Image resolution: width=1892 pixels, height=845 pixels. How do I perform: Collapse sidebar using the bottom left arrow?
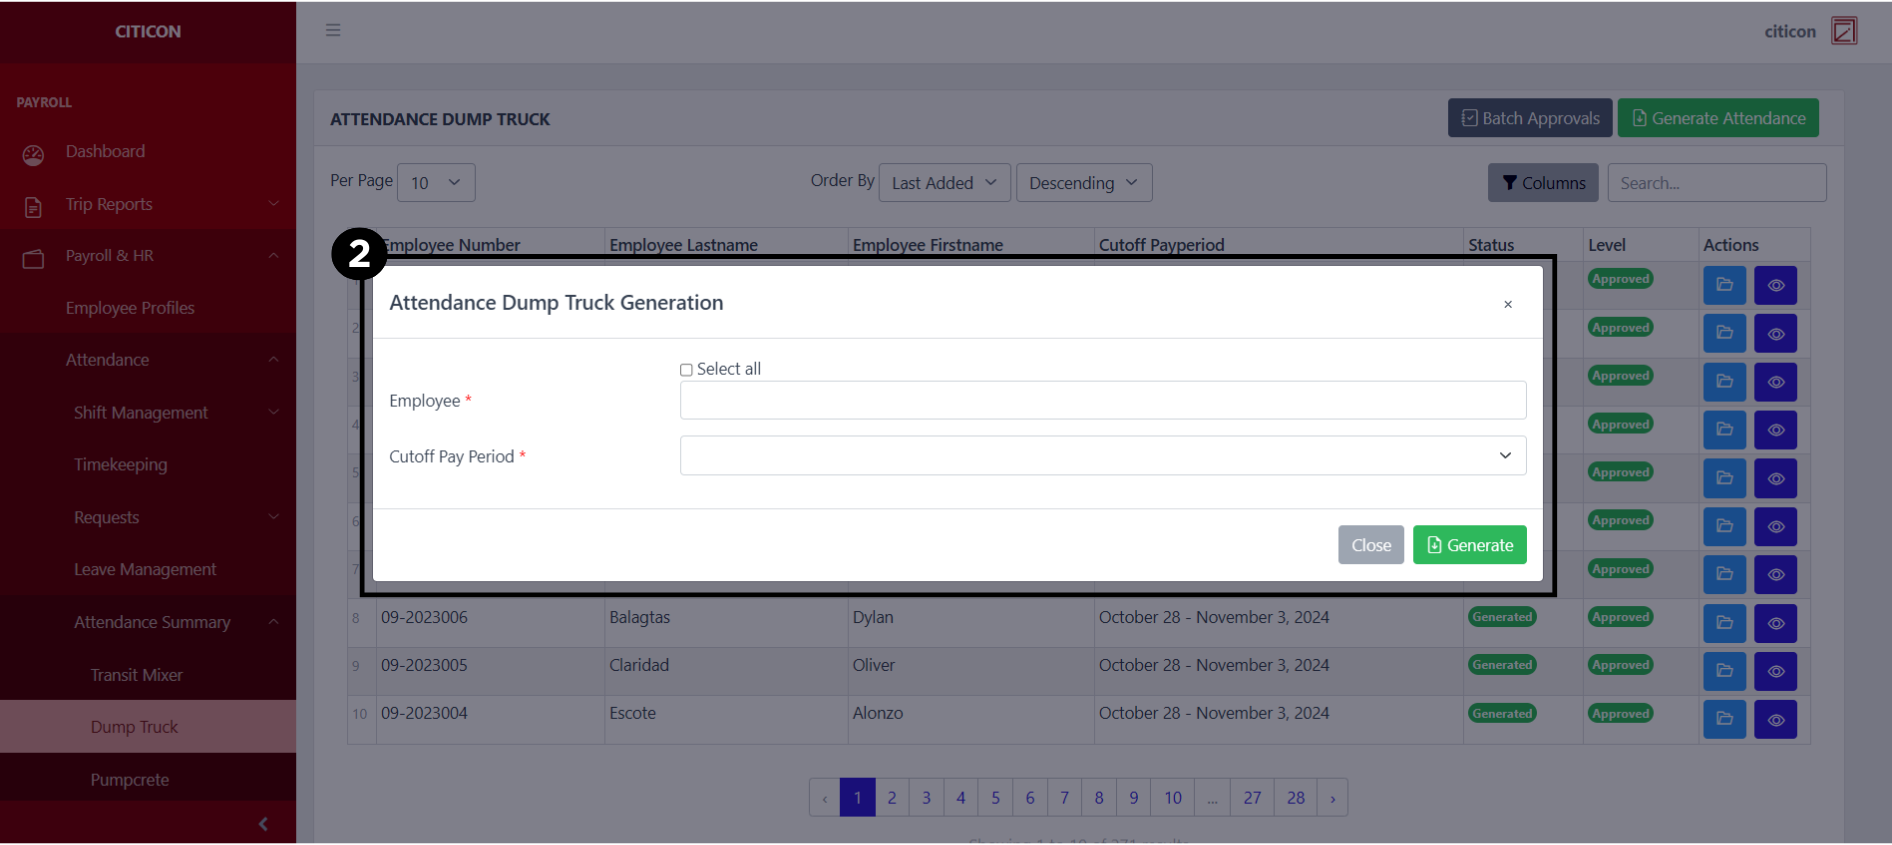[x=263, y=824]
